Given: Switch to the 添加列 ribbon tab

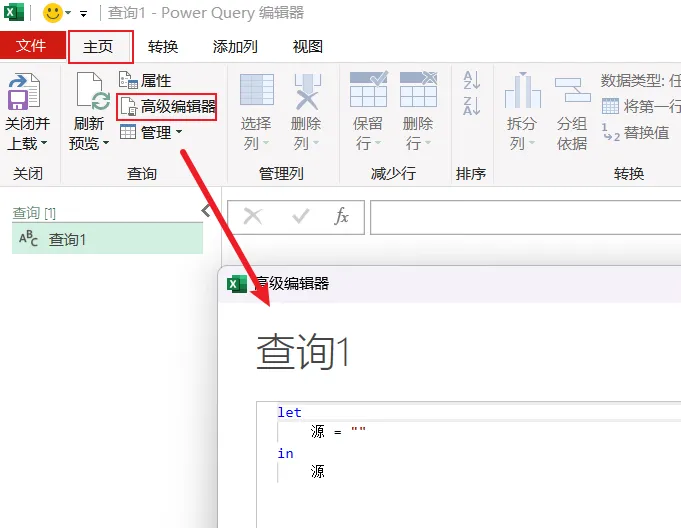Looking at the screenshot, I should (235, 46).
